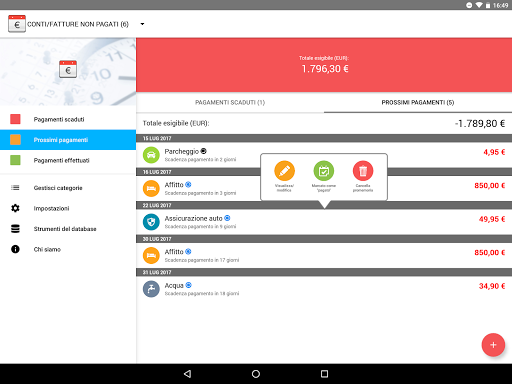Tap the database icon beside Strumenti del database
Screen dimensions: 512x384
(15, 229)
